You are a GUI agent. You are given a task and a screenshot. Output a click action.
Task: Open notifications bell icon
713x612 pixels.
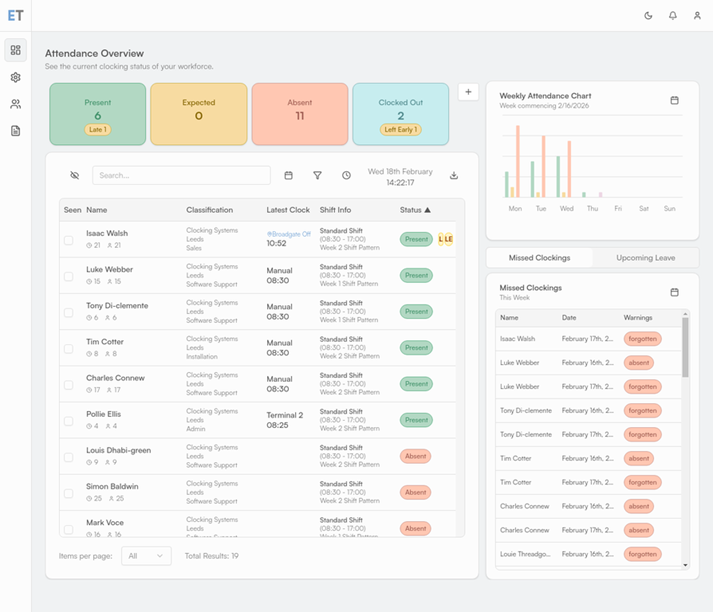673,16
